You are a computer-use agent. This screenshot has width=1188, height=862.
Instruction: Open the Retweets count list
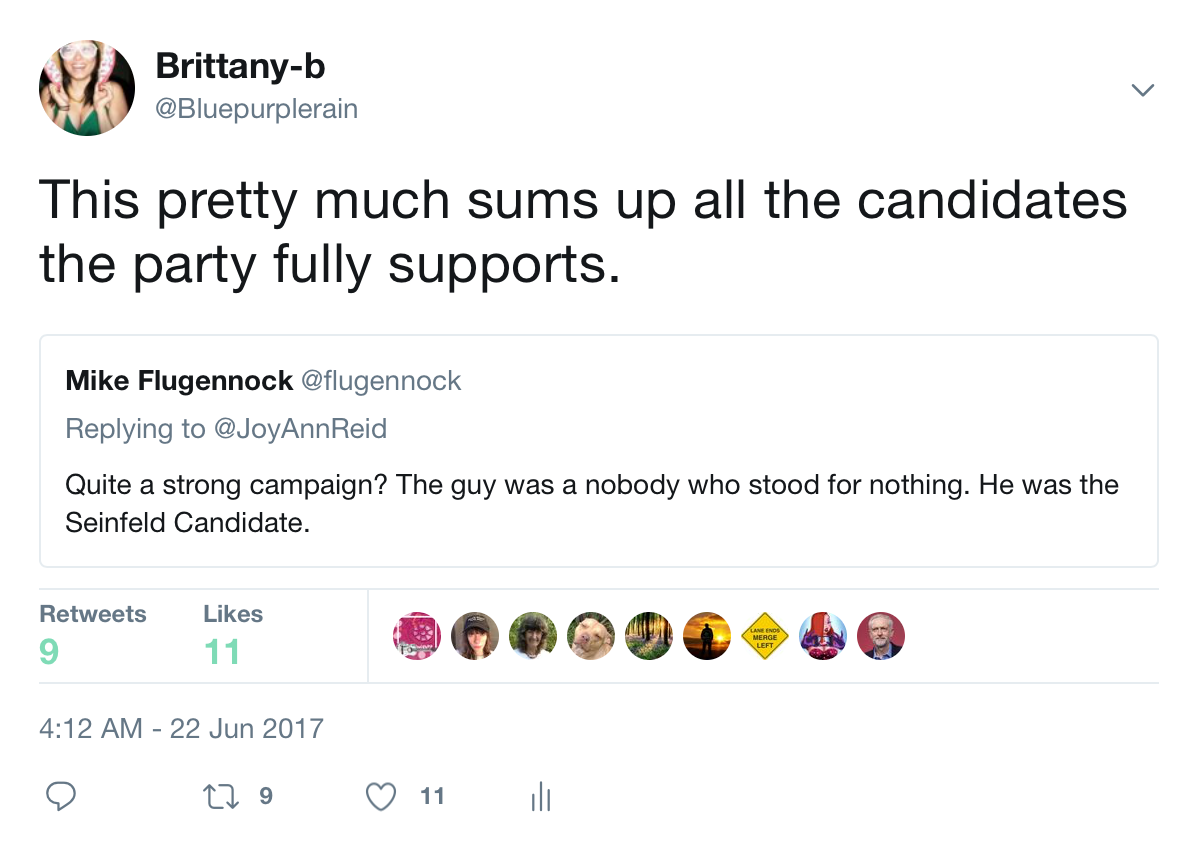pyautogui.click(x=92, y=634)
